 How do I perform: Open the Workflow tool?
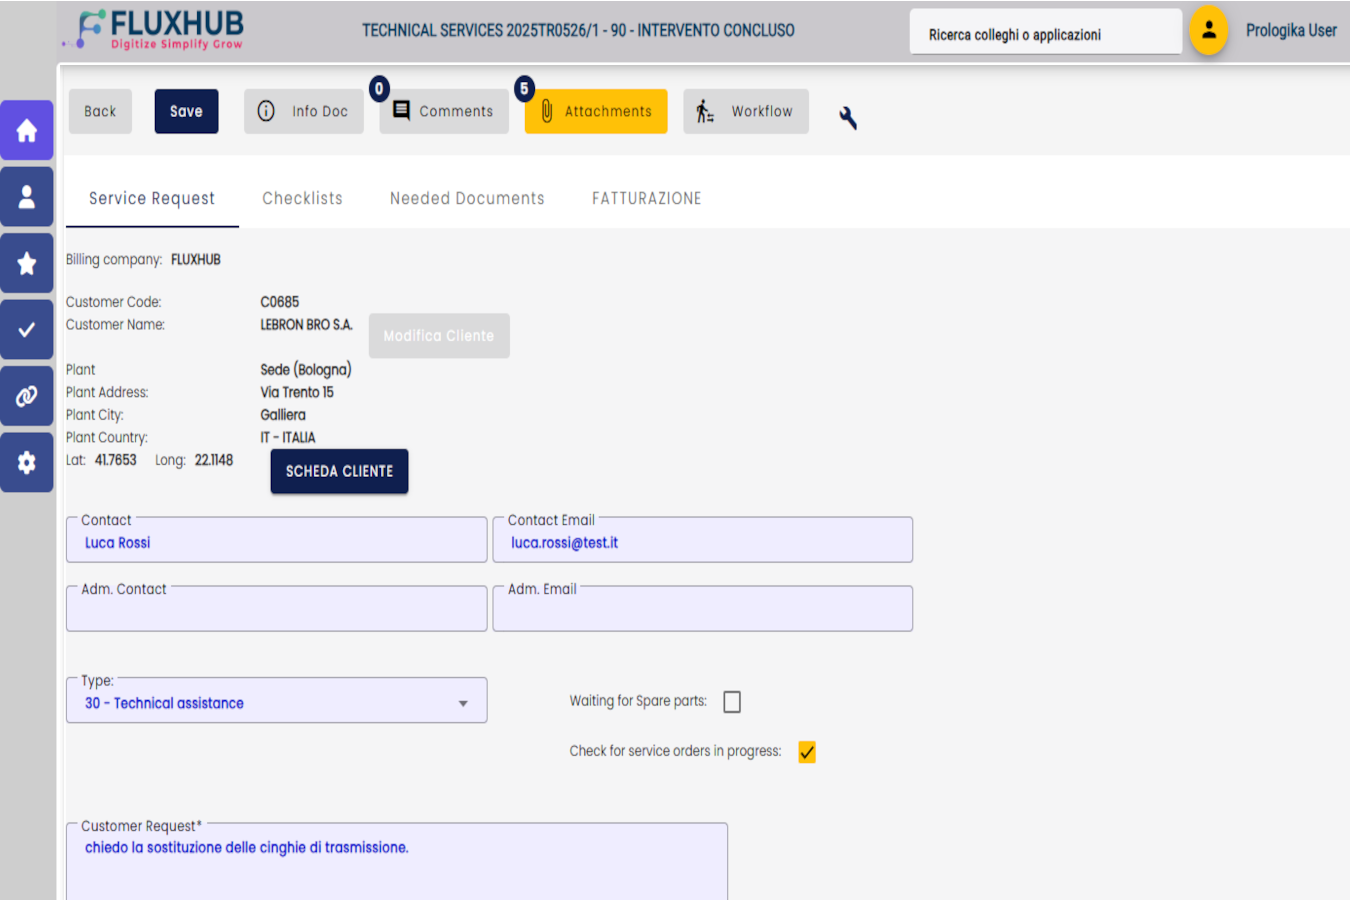coord(745,111)
